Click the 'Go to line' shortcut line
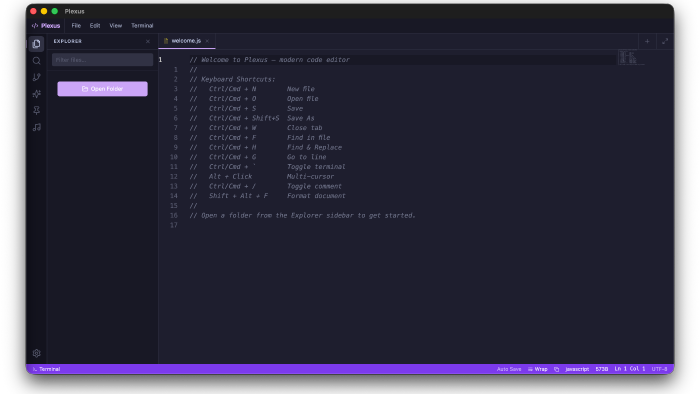 click(258, 157)
